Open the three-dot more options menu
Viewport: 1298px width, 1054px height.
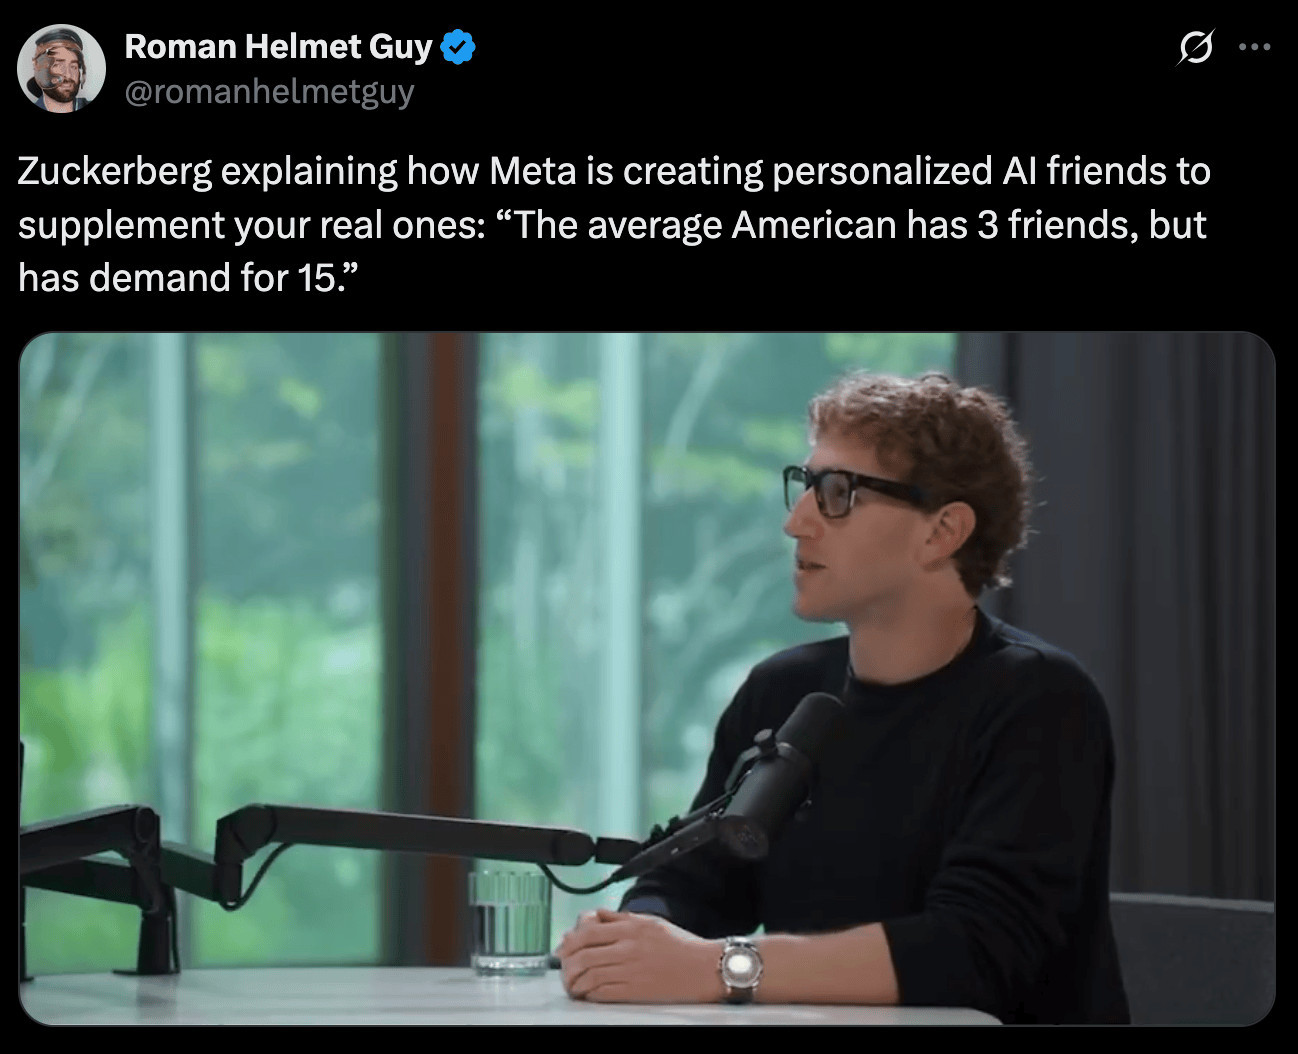click(1255, 46)
